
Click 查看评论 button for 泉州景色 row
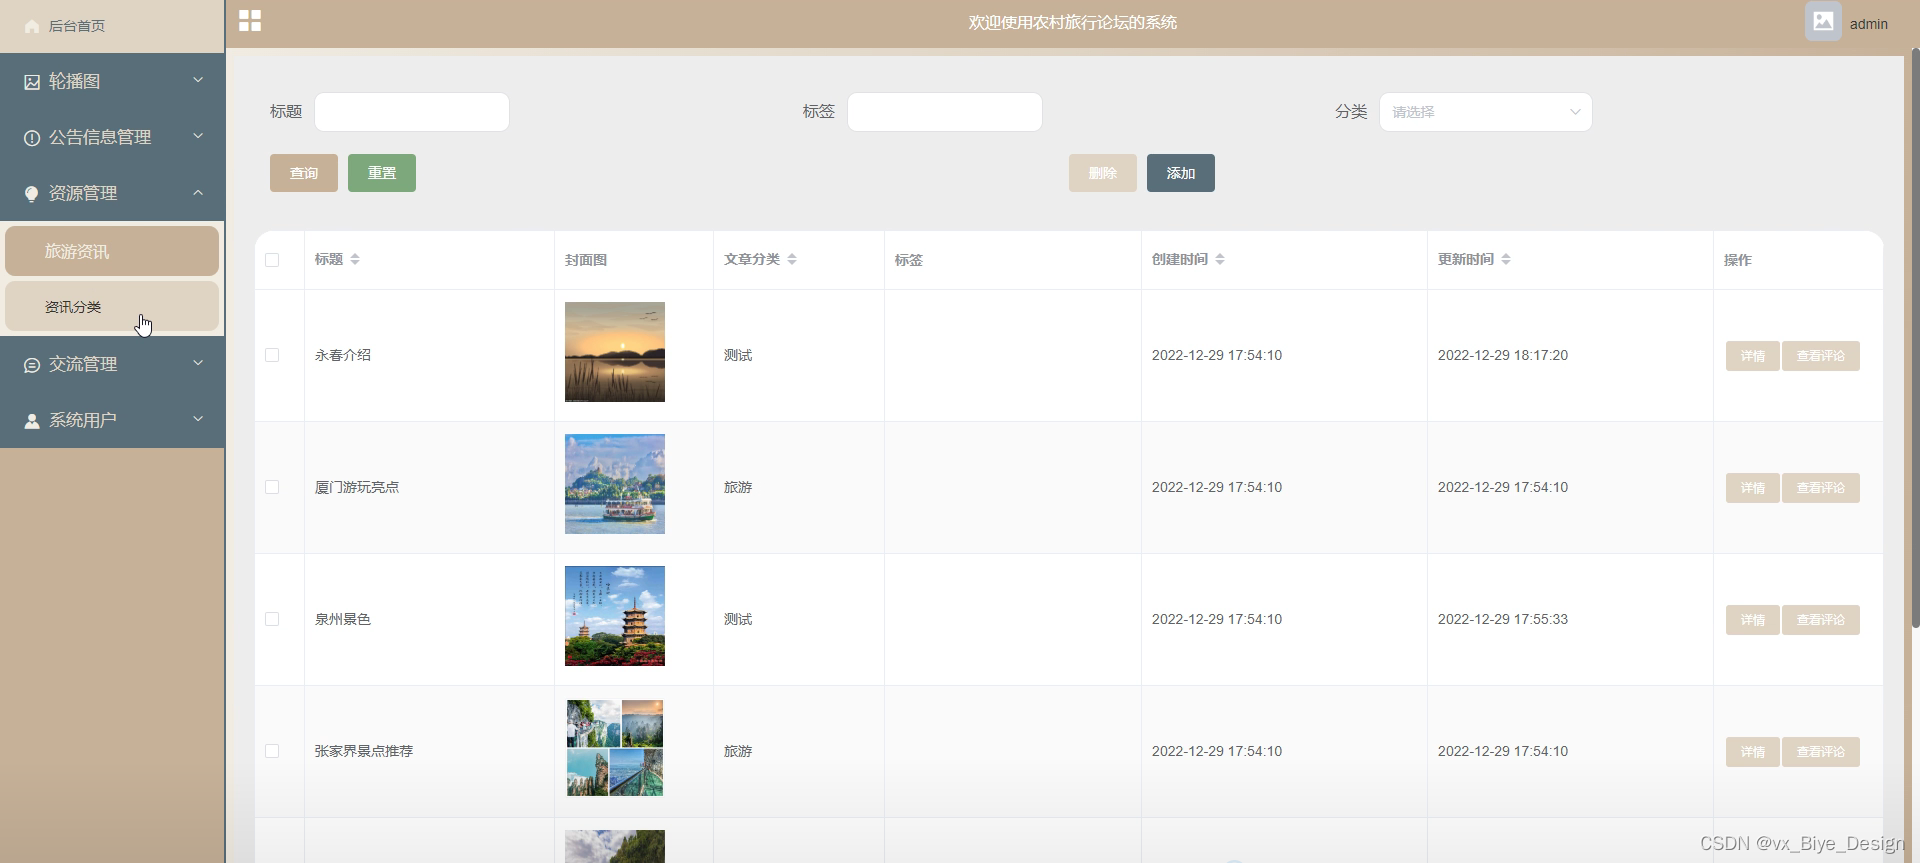click(x=1821, y=620)
